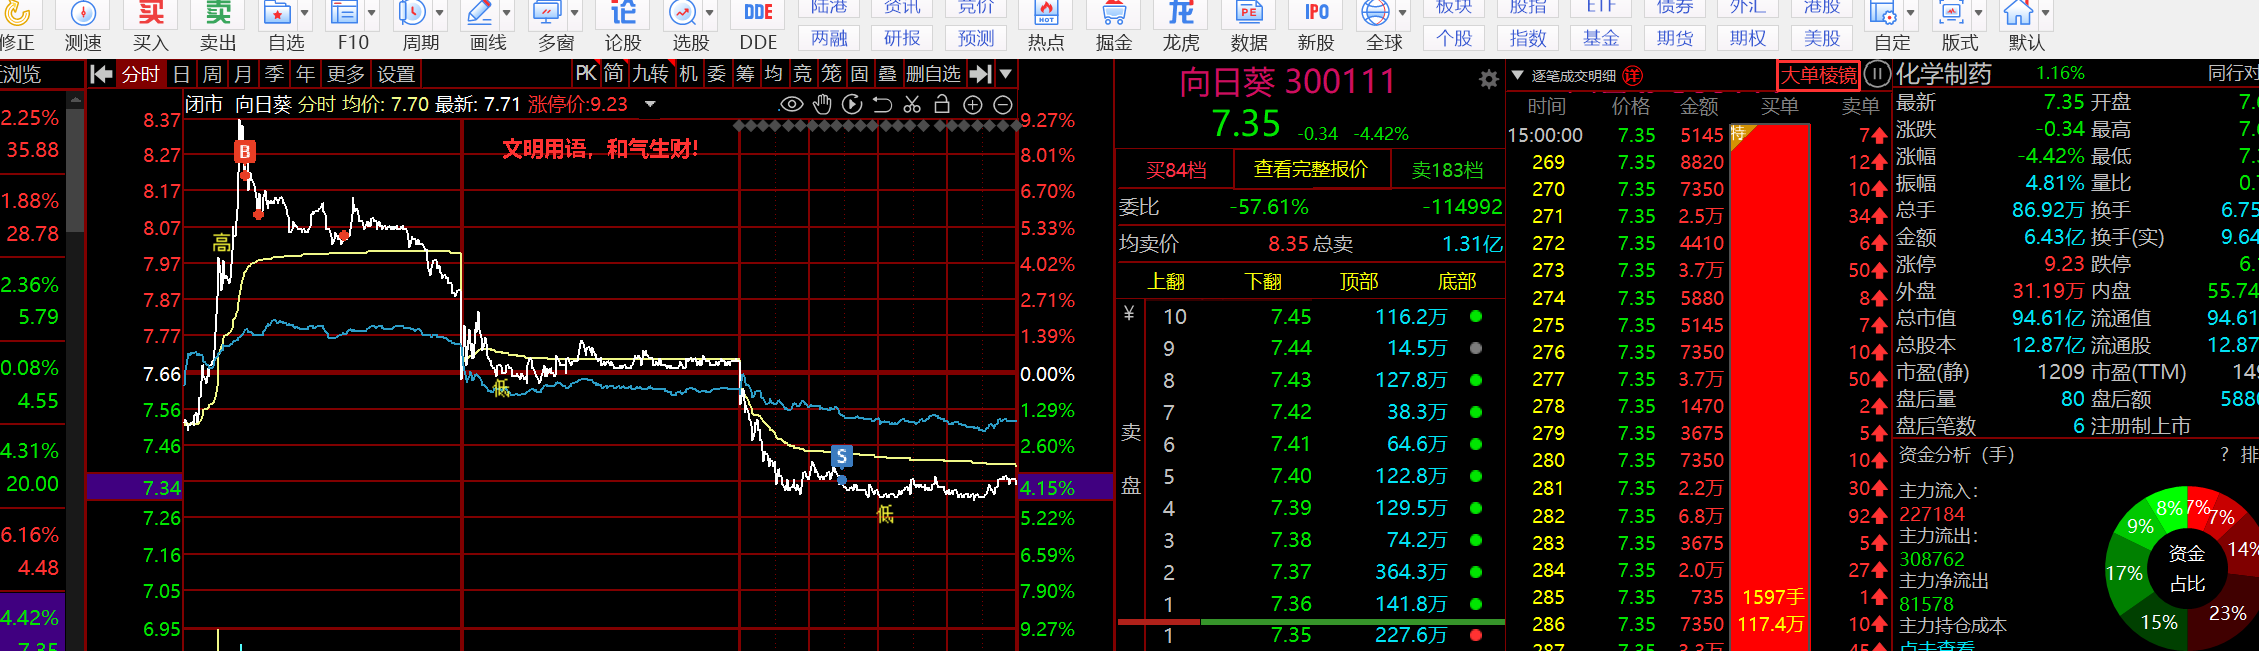Click the 删自选 remove watchlist button

tap(933, 74)
